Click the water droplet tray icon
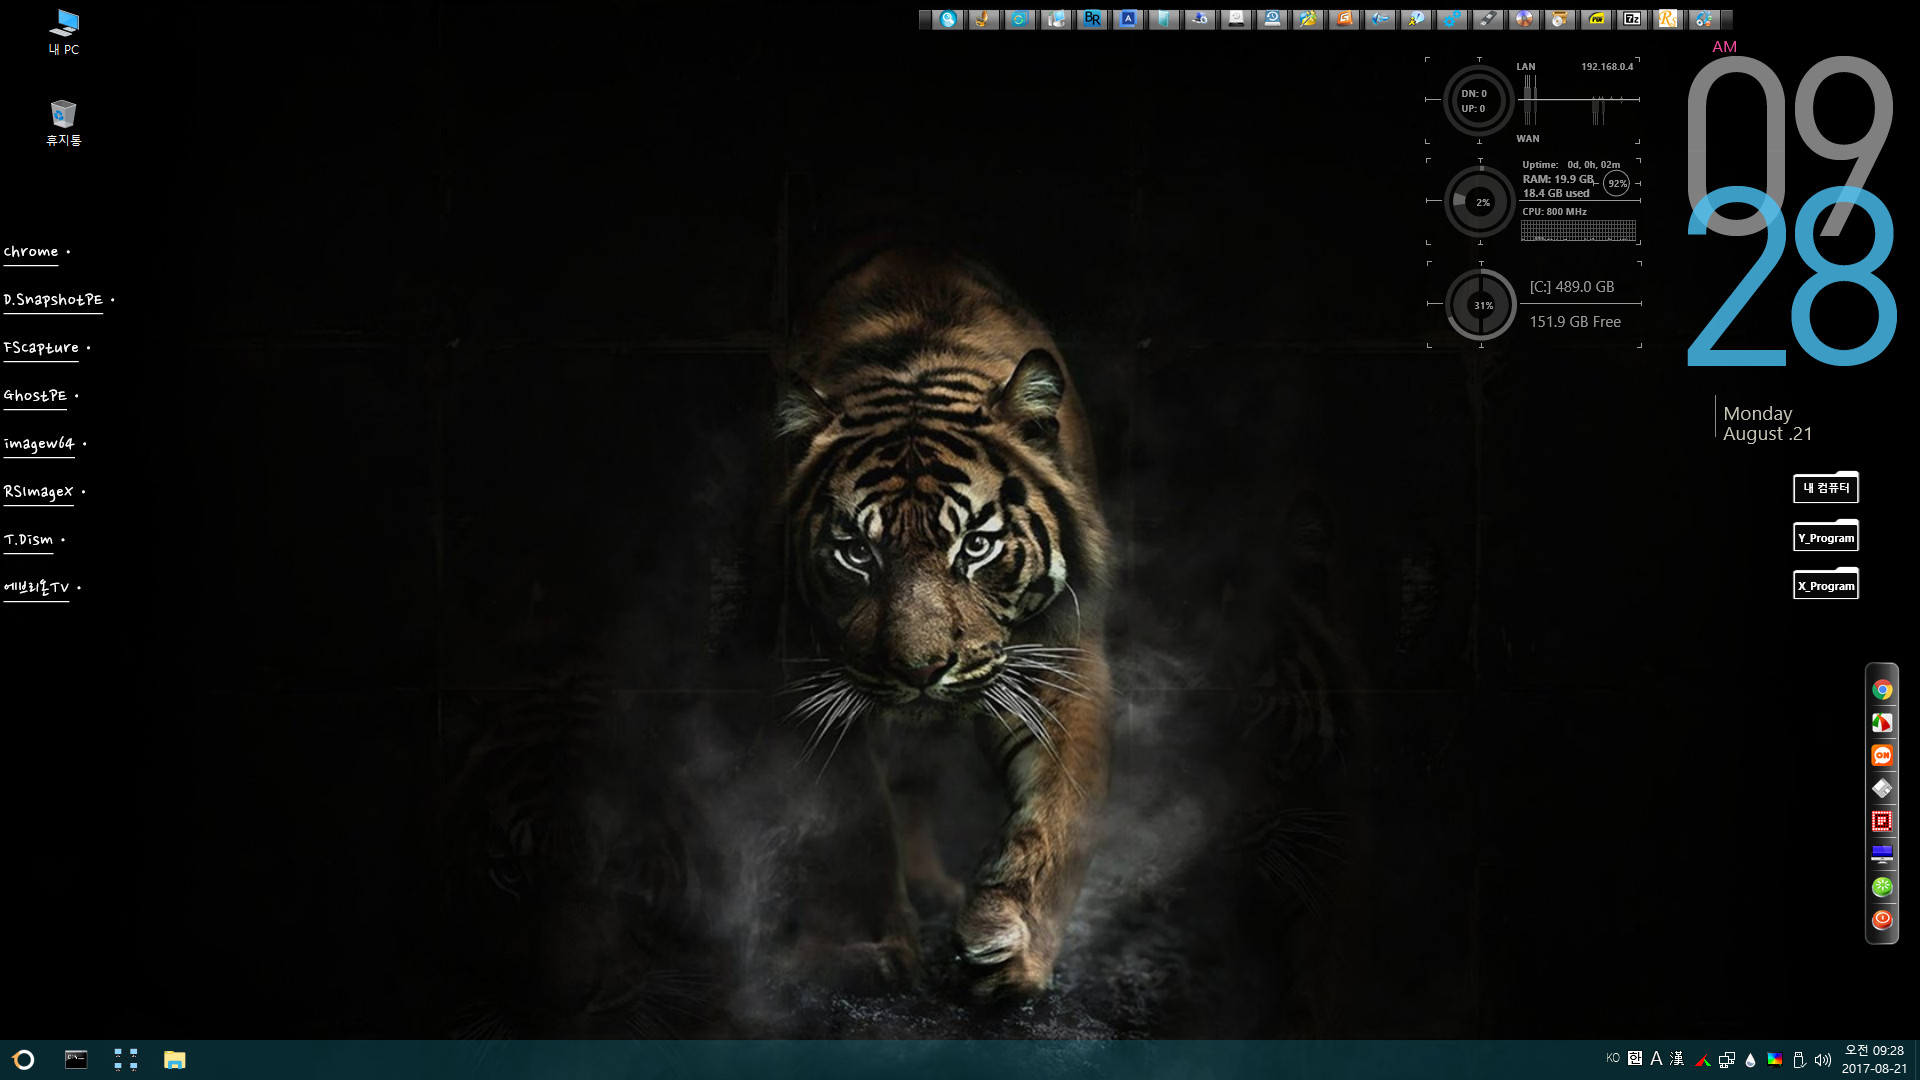The width and height of the screenshot is (1920, 1080). (1750, 1060)
